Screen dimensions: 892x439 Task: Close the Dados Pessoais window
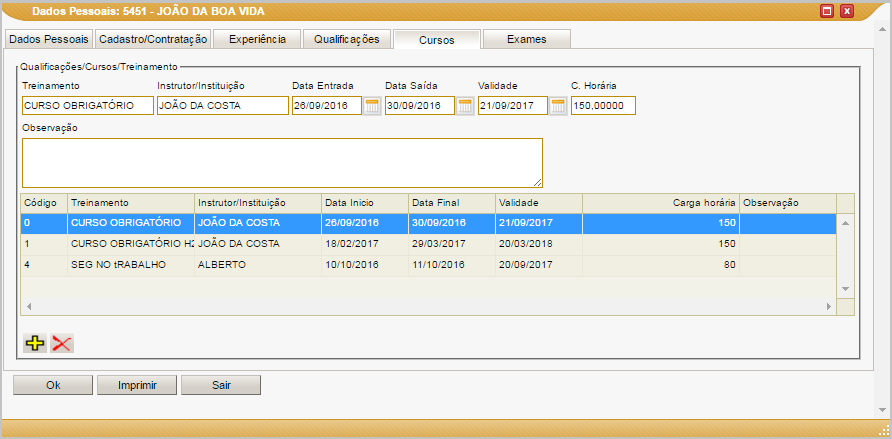pos(847,11)
